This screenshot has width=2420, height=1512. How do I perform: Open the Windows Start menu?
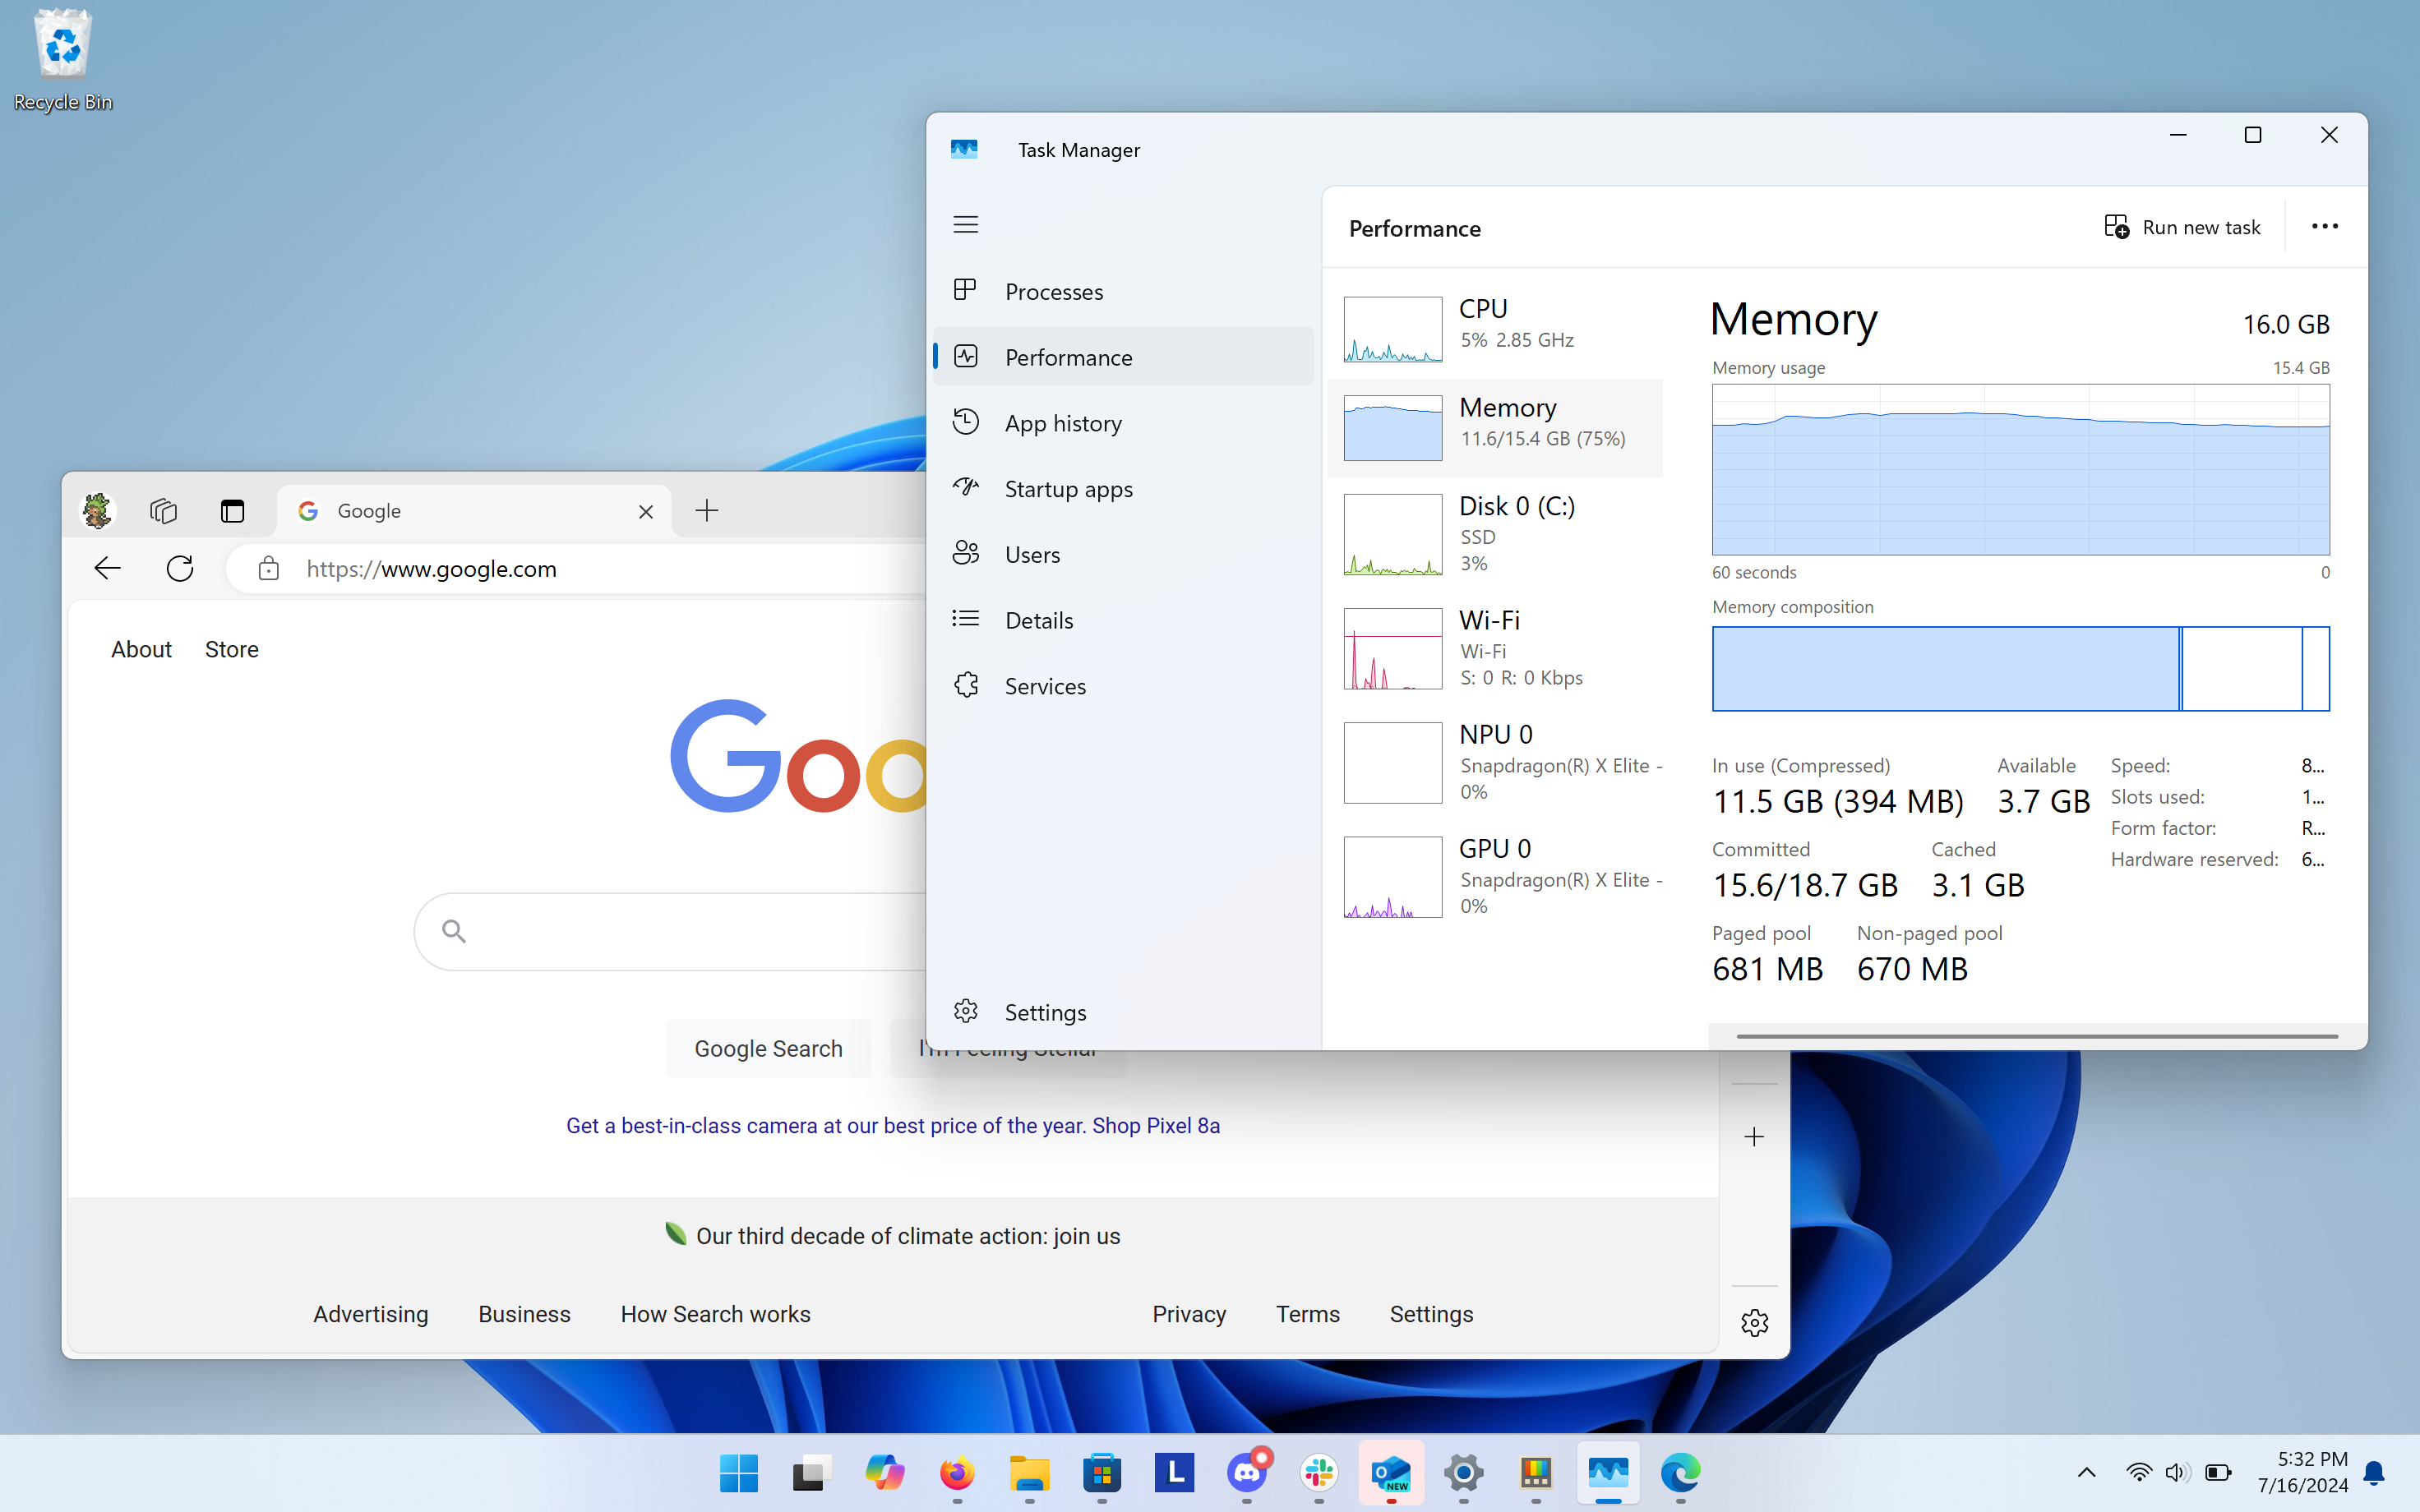click(739, 1472)
